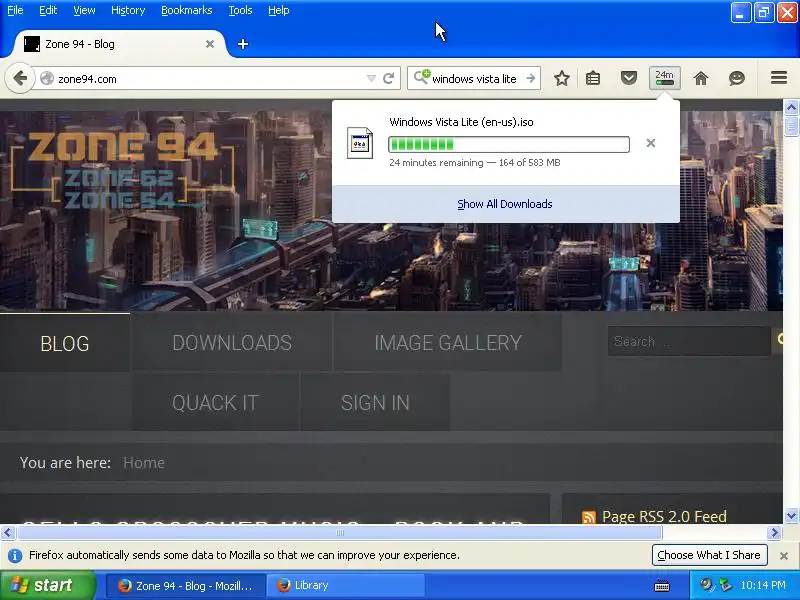Open the Bookmarks menu
Image resolution: width=800 pixels, height=600 pixels.
click(x=187, y=10)
